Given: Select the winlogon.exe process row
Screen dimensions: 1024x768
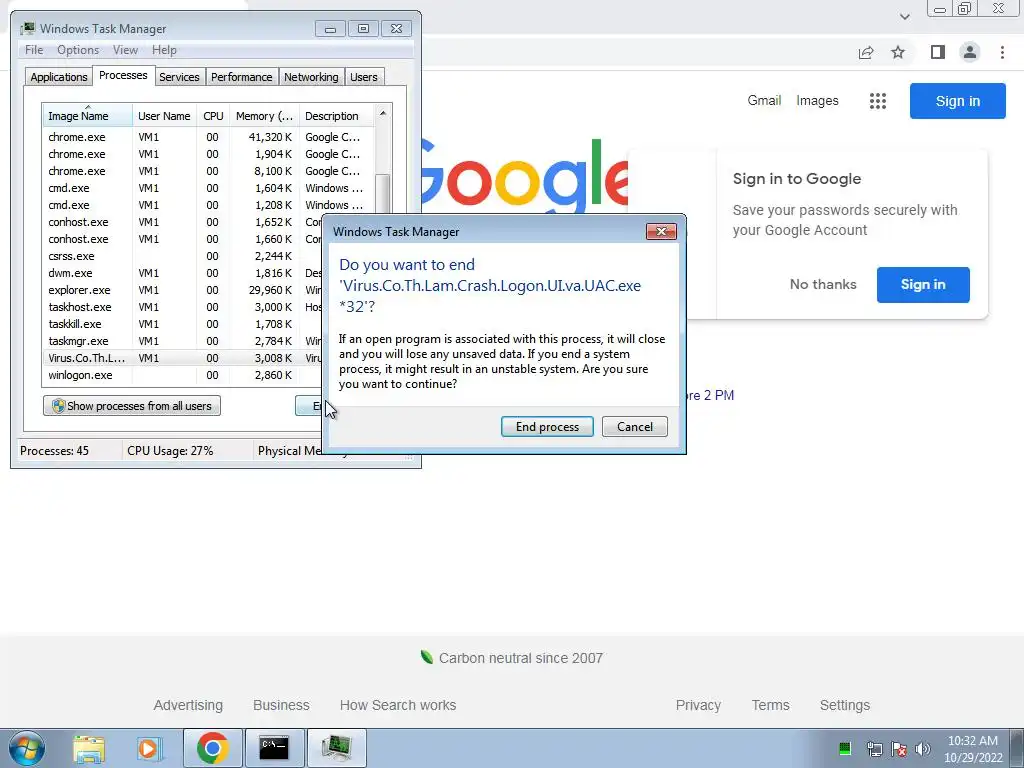Looking at the screenshot, I should coord(183,375).
